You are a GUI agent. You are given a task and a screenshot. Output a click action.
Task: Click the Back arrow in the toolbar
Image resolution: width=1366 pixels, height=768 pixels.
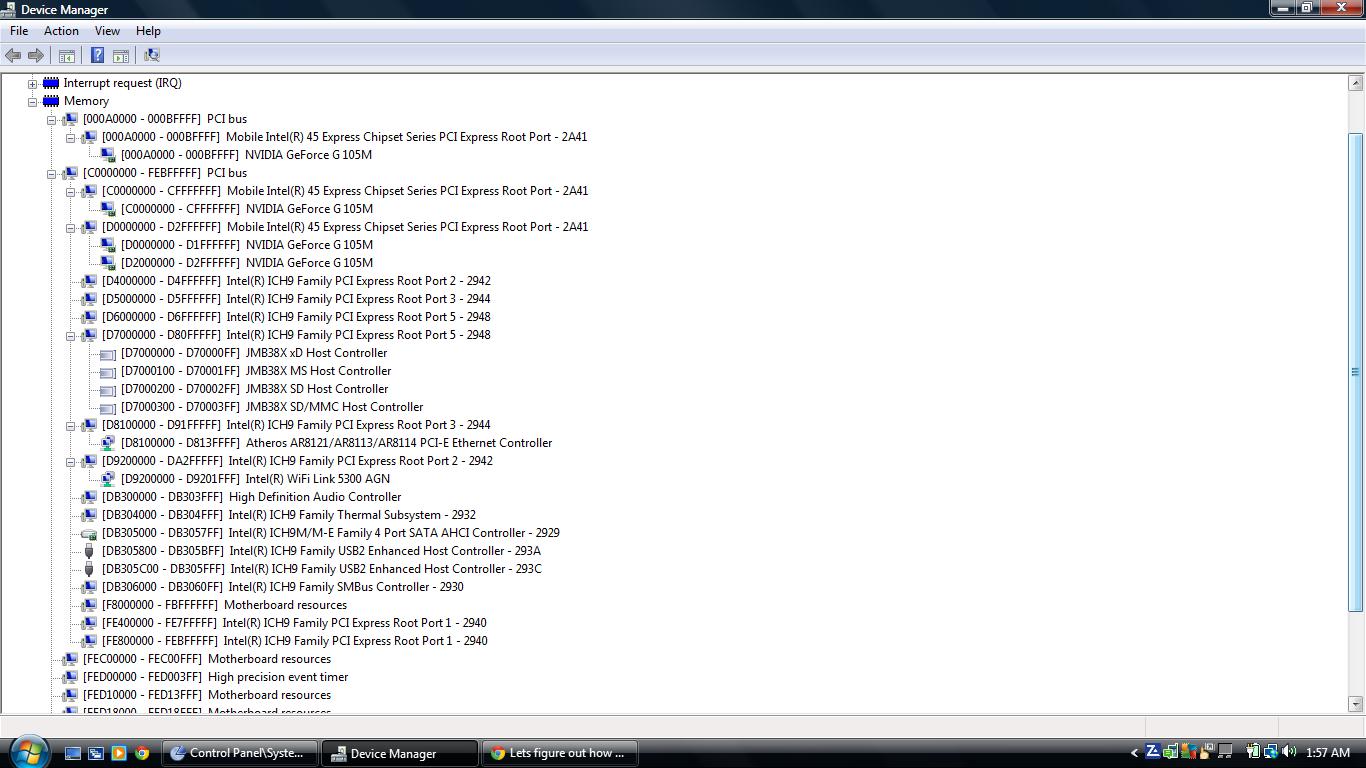coord(13,56)
